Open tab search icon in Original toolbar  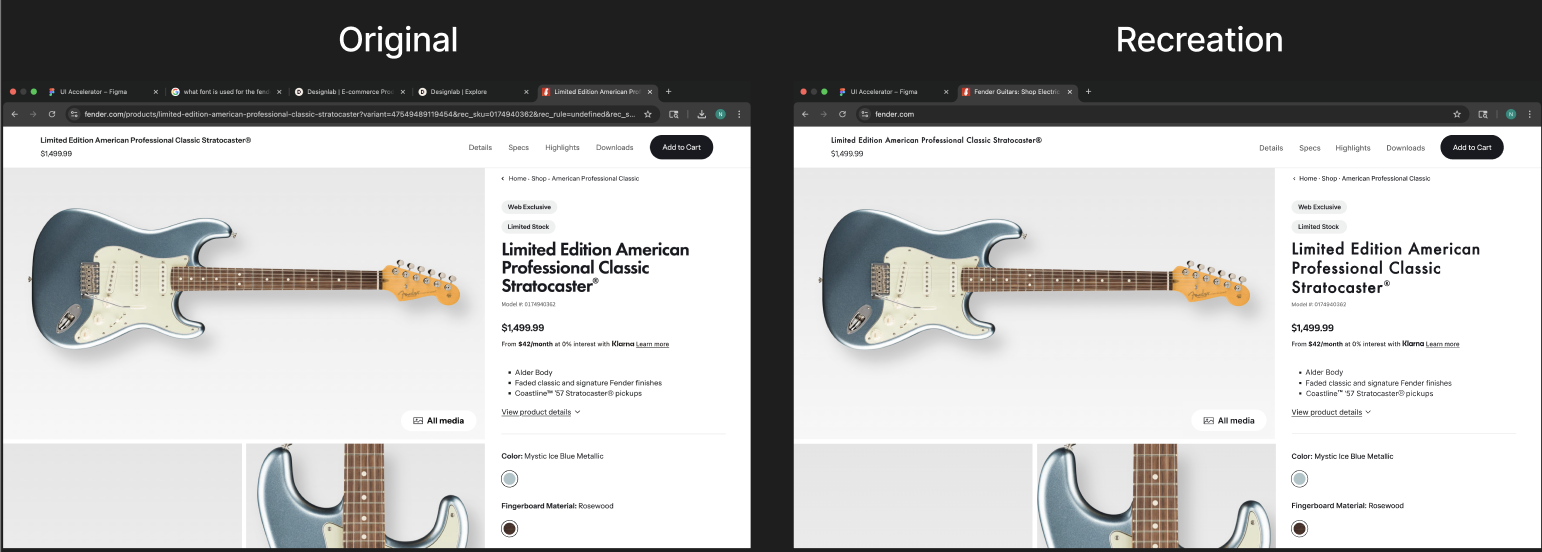click(674, 114)
